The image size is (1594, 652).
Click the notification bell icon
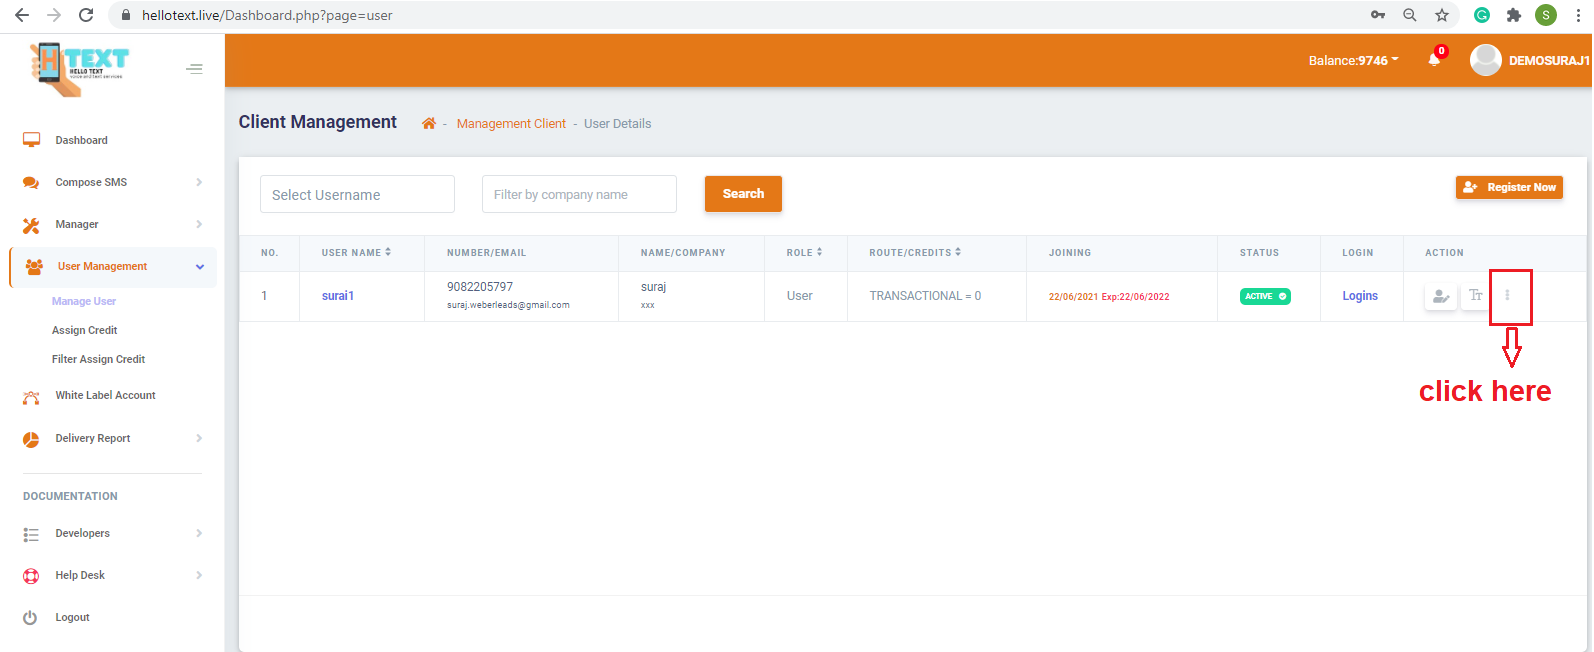tap(1434, 59)
